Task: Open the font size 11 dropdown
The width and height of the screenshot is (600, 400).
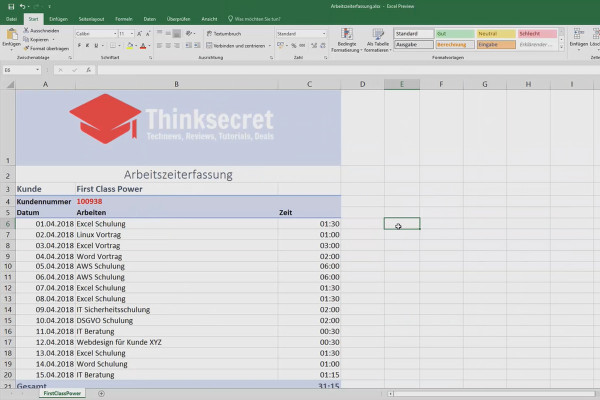Action: tap(132, 34)
